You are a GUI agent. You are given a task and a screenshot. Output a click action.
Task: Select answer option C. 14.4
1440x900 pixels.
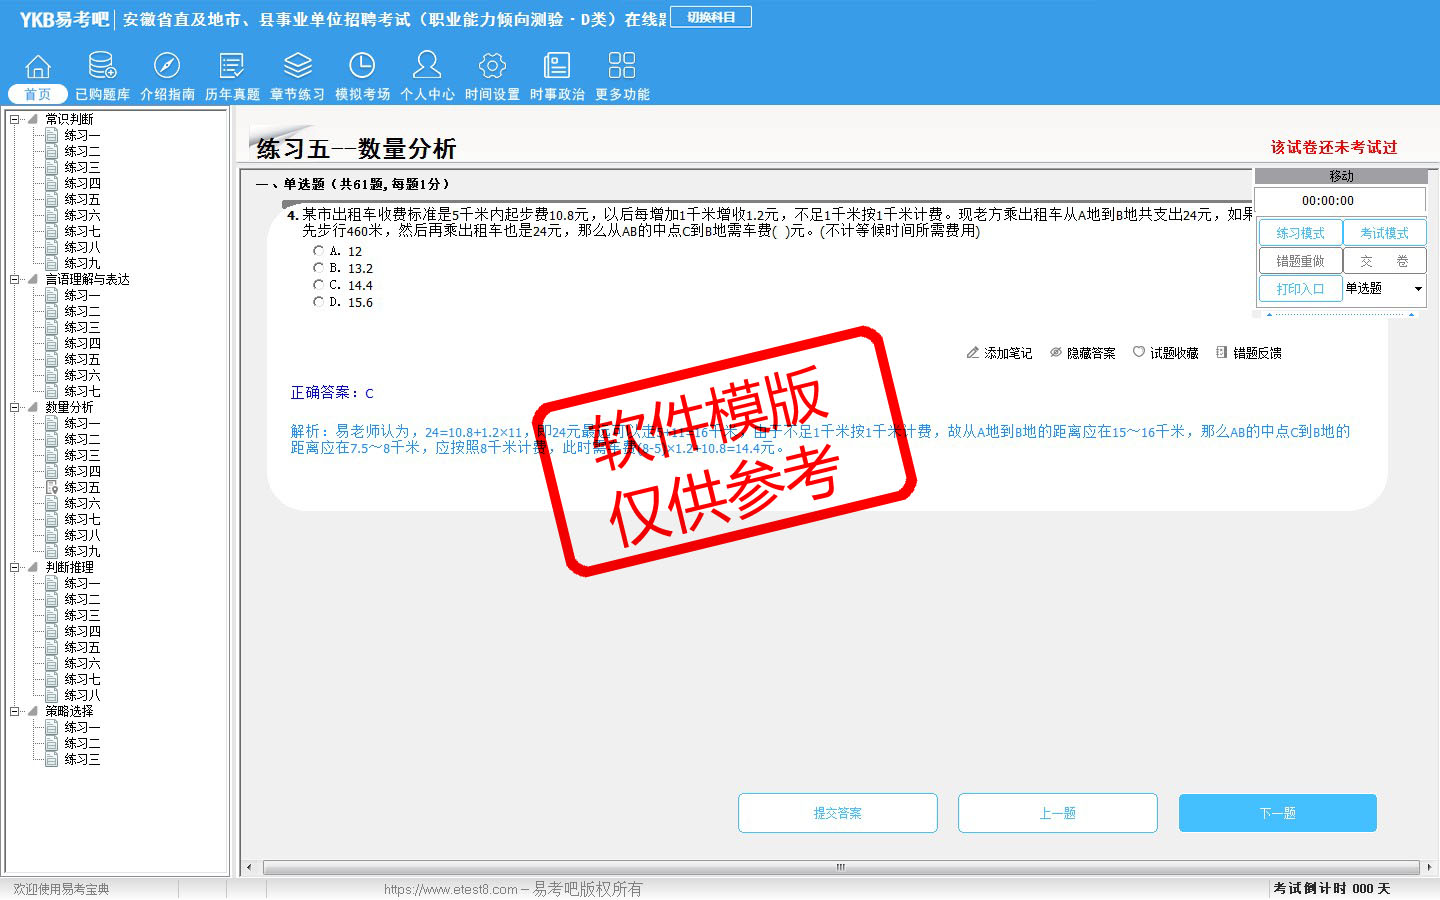(318, 285)
